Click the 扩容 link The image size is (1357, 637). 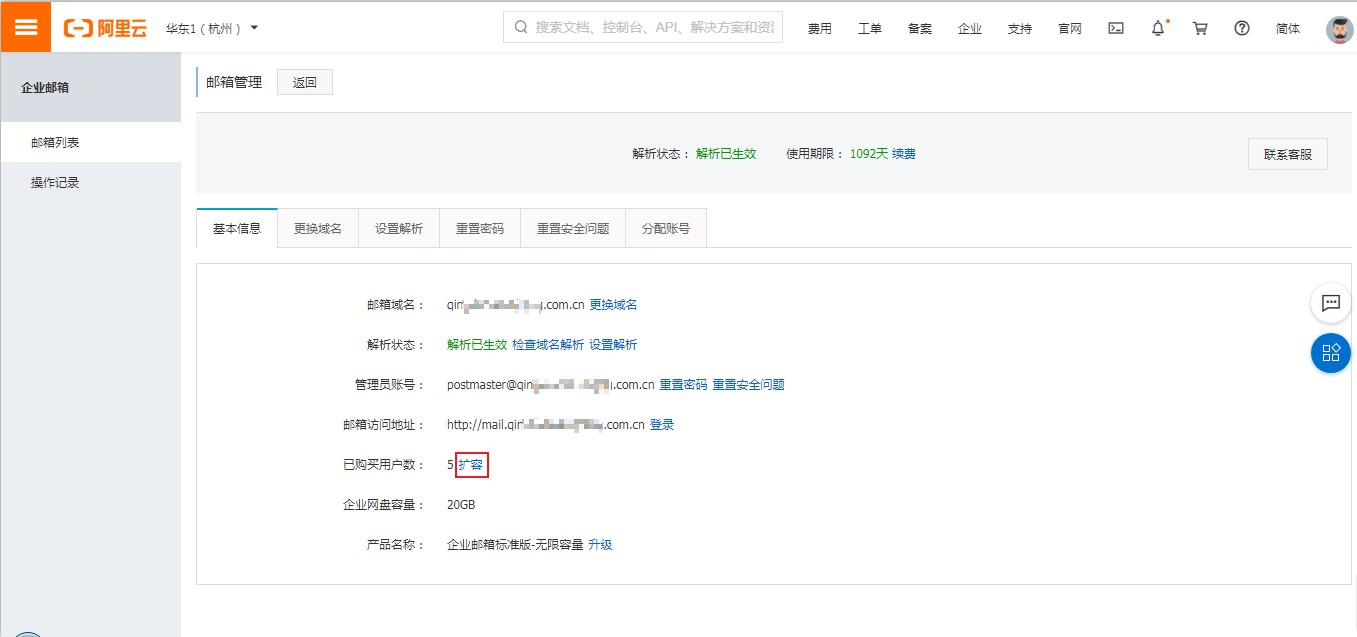click(471, 465)
